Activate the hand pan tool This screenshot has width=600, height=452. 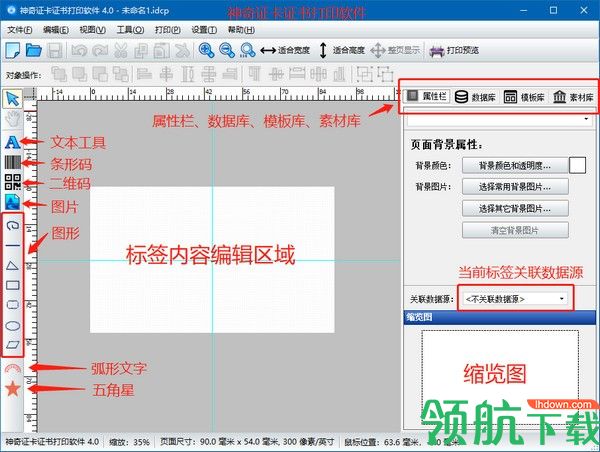click(13, 119)
